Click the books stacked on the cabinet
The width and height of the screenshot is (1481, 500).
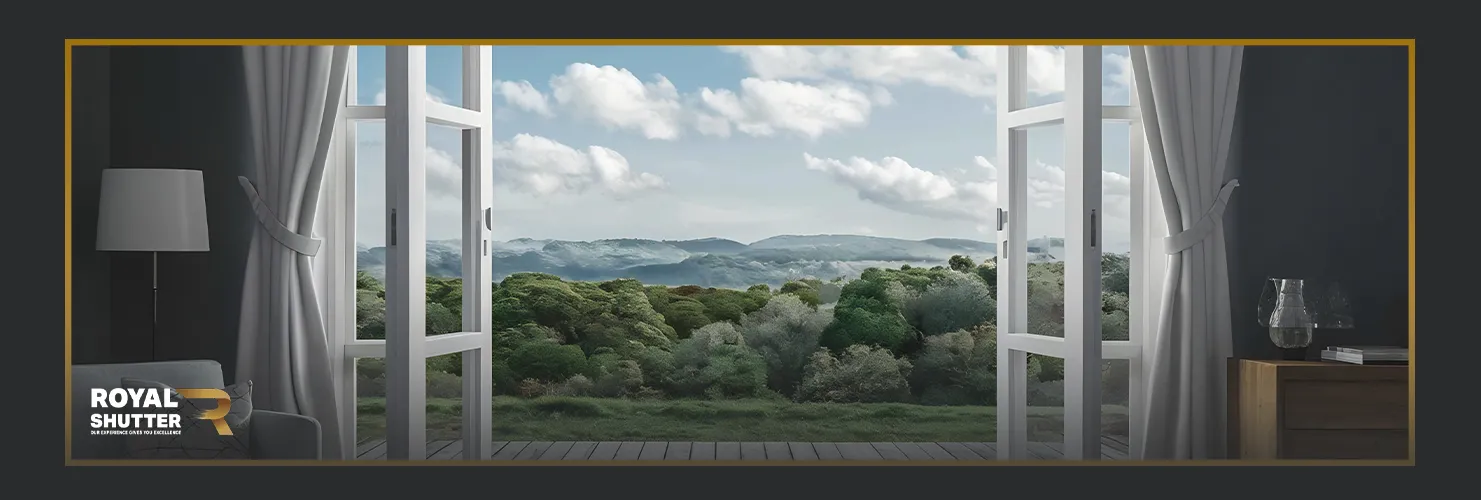pyautogui.click(x=1364, y=354)
